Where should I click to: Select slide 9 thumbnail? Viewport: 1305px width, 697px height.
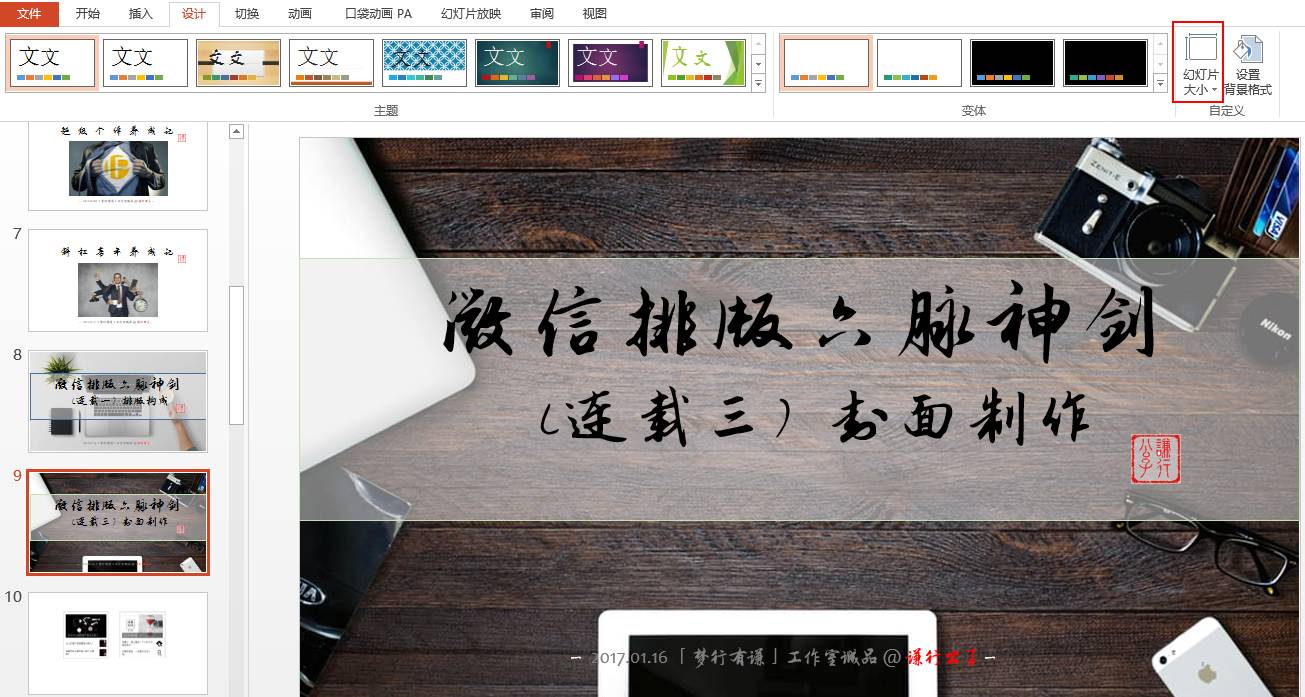click(118, 522)
